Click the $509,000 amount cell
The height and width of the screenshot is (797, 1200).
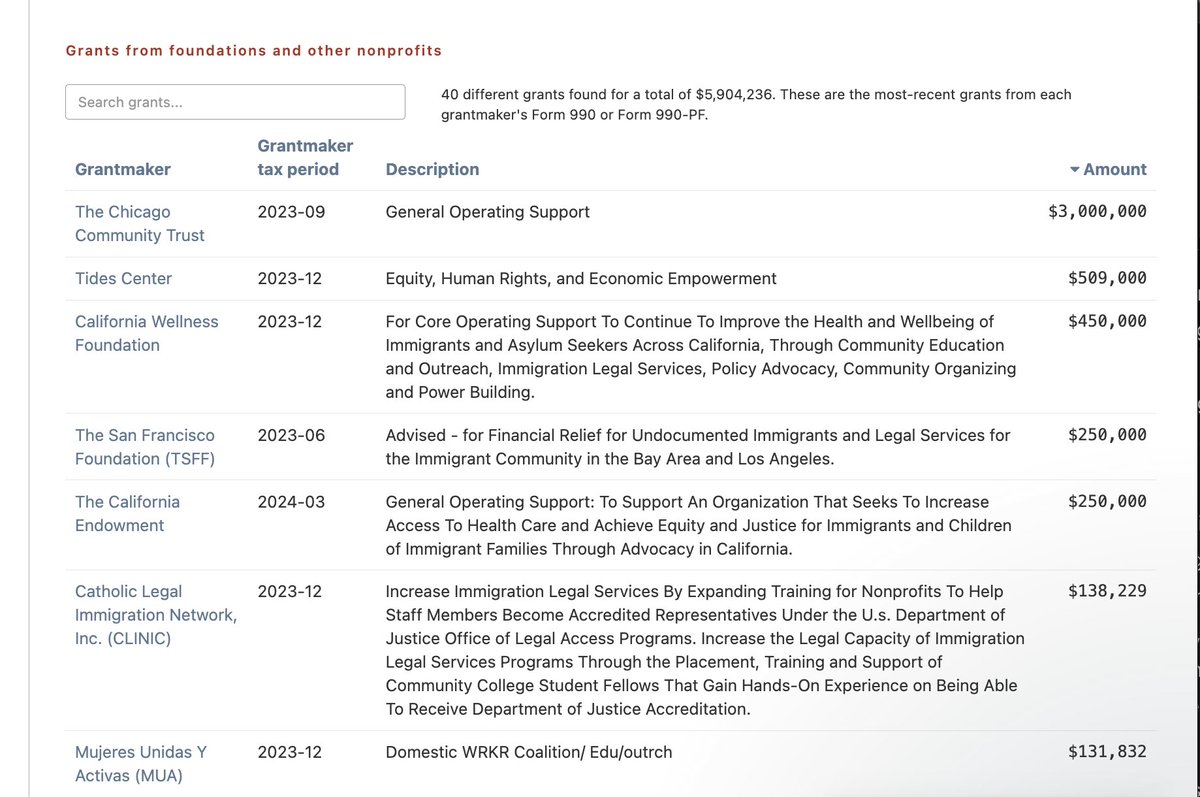(x=1107, y=278)
